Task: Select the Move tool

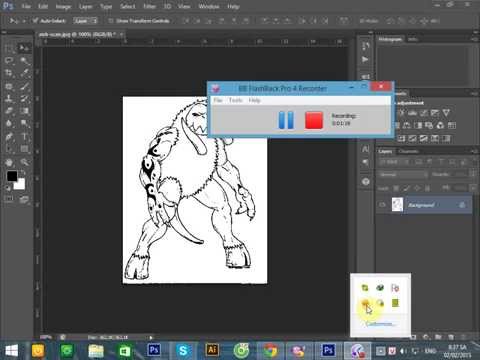Action: click(24, 48)
